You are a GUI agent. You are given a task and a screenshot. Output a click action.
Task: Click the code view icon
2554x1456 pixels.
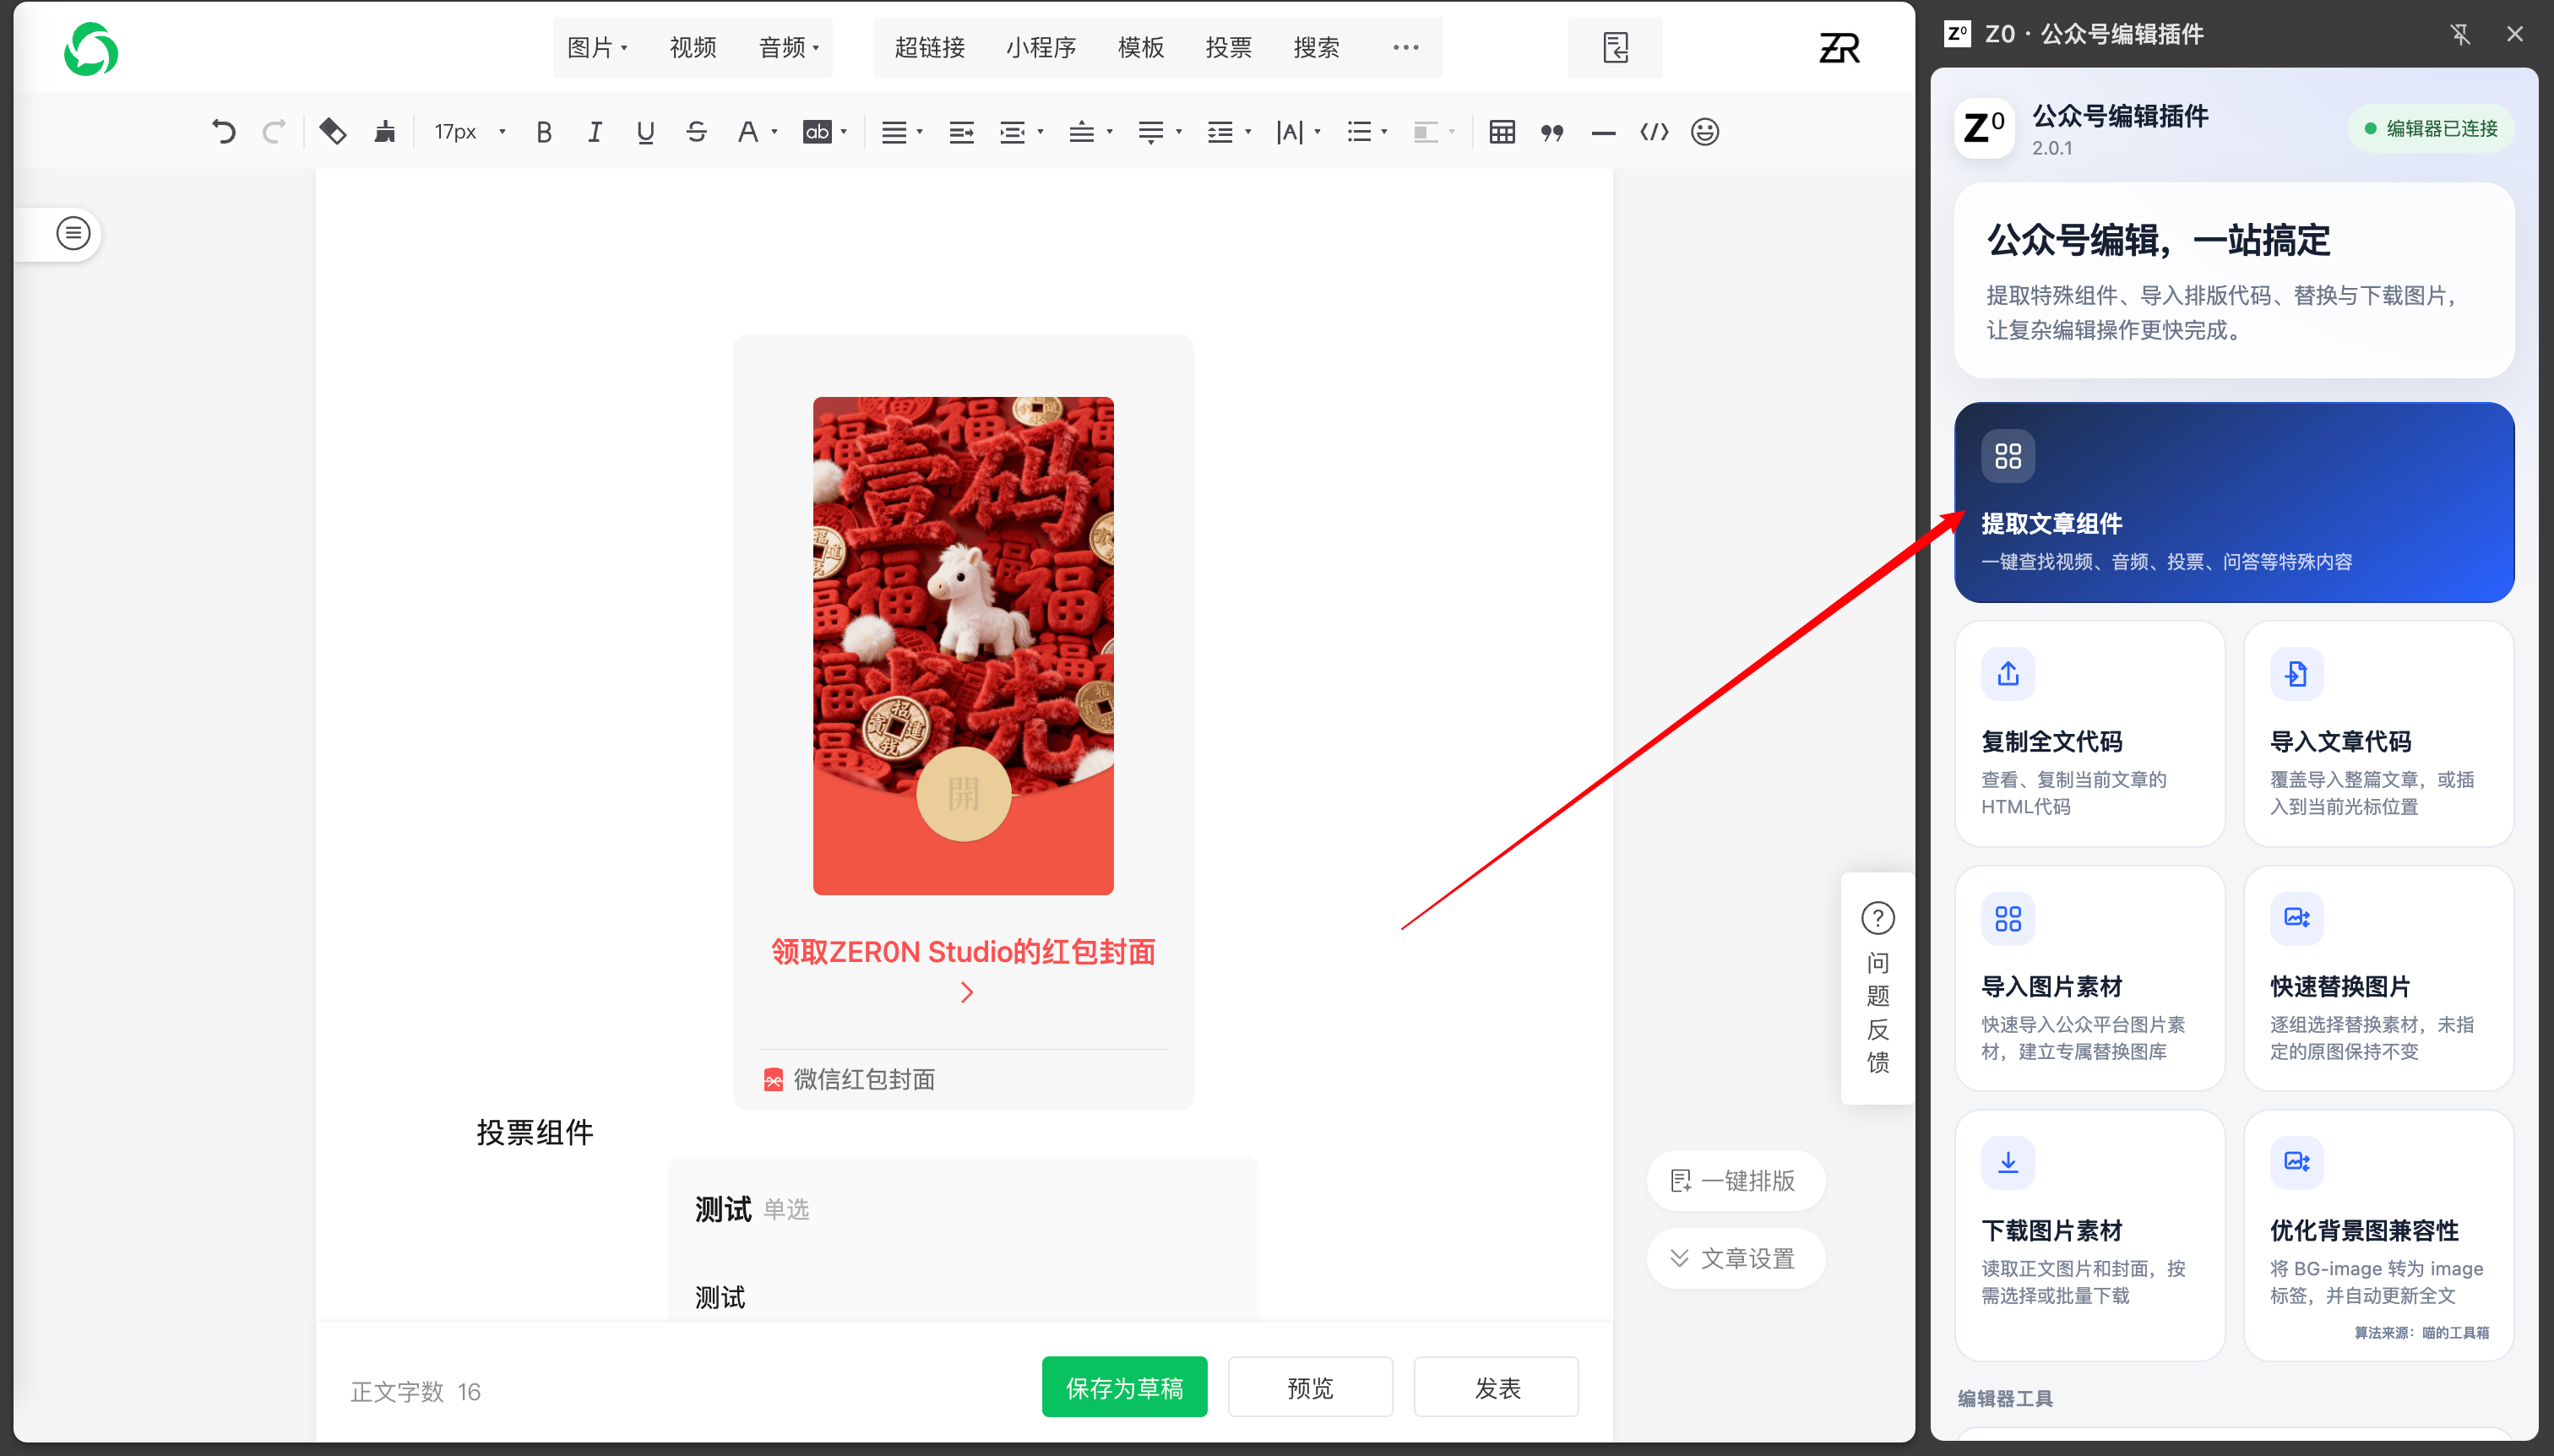tap(1654, 132)
